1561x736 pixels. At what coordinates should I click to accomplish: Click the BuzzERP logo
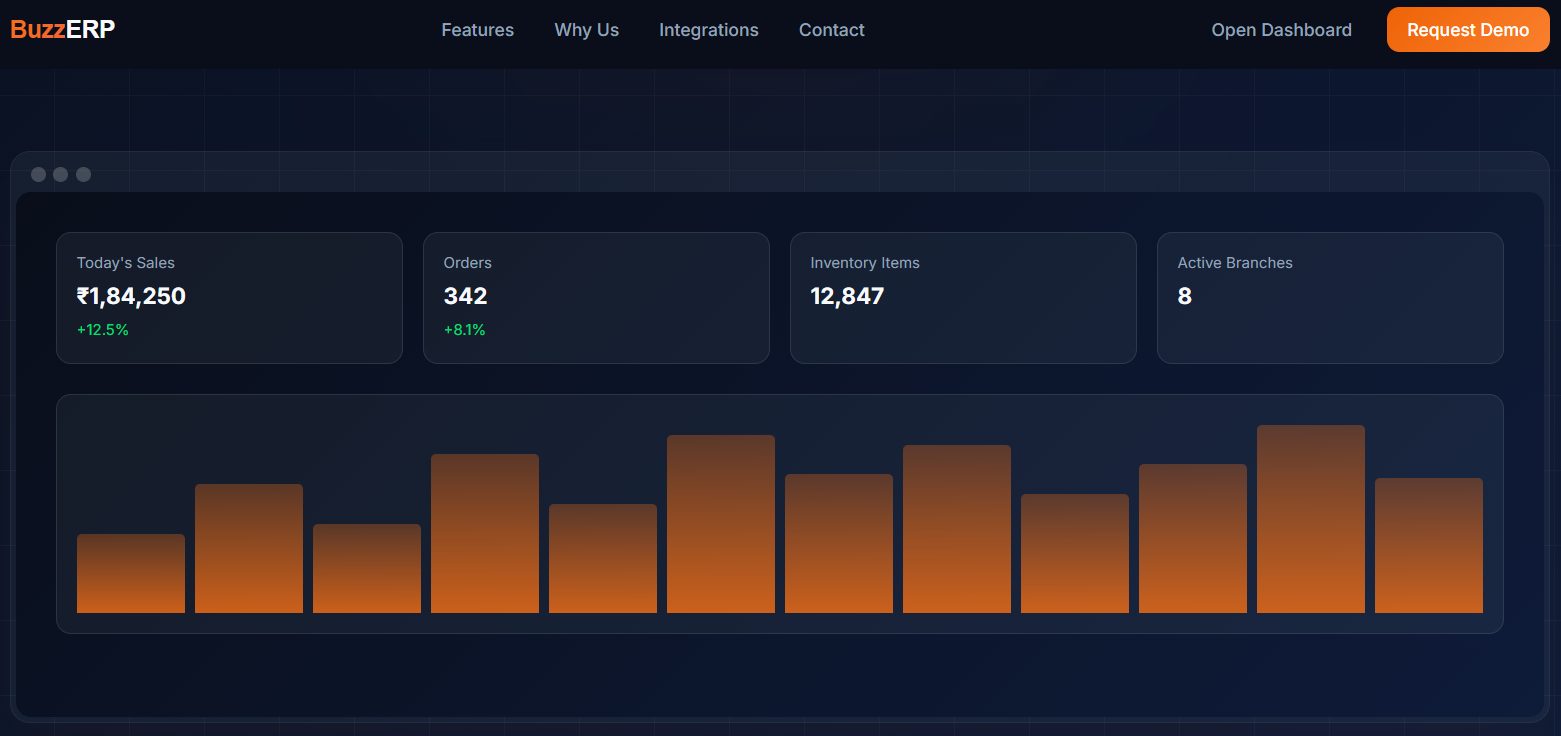pos(63,30)
